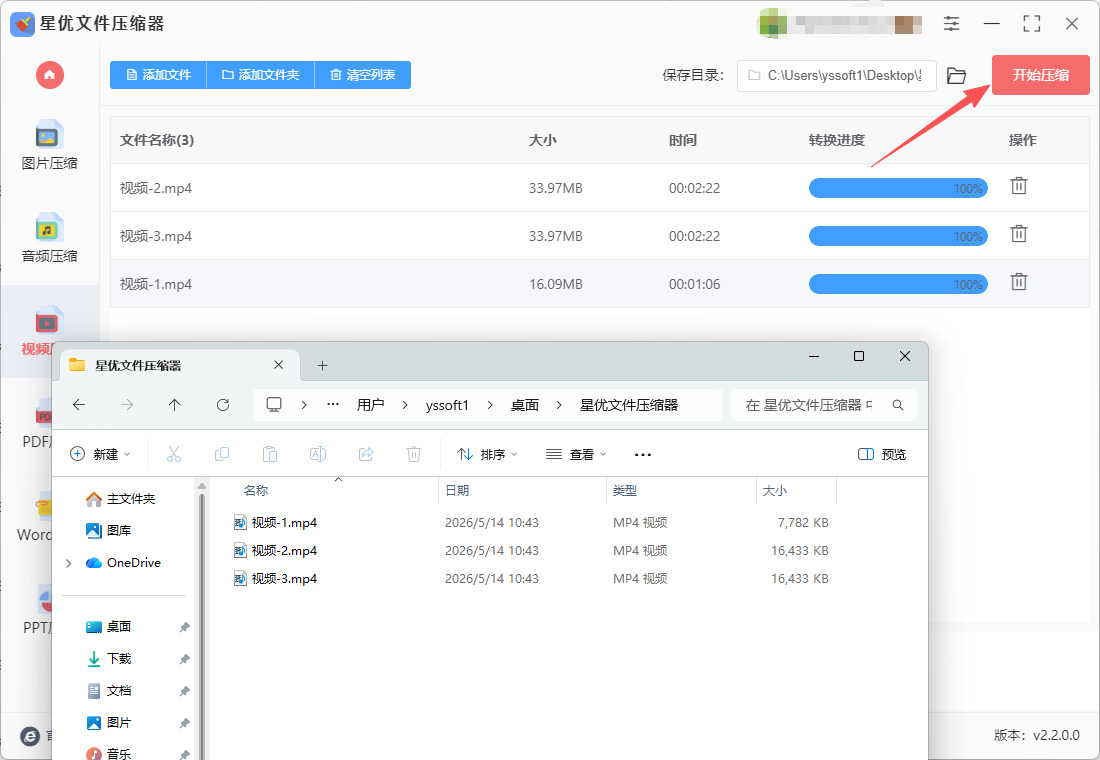Refresh the Explorer folder view
Image resolution: width=1100 pixels, height=760 pixels.
223,404
